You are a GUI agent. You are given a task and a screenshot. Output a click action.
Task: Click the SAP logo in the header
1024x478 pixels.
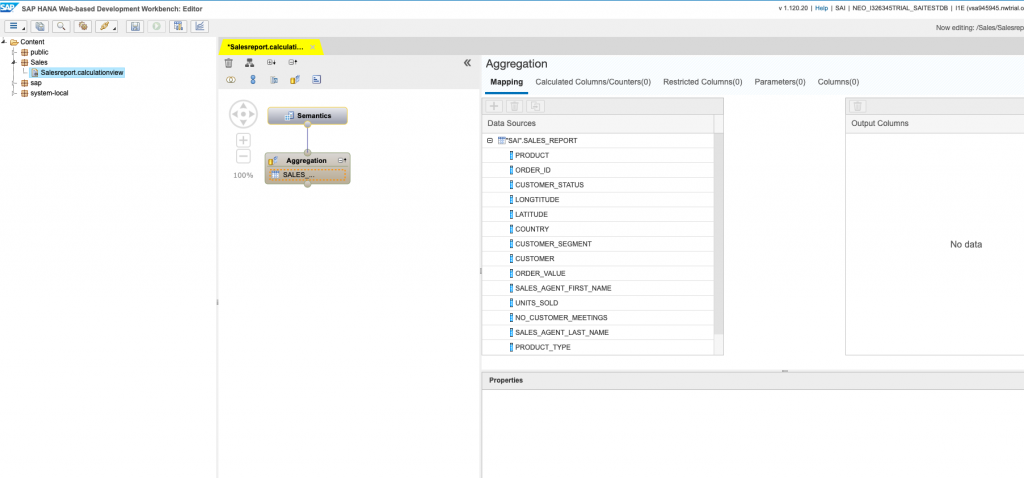[x=8, y=8]
